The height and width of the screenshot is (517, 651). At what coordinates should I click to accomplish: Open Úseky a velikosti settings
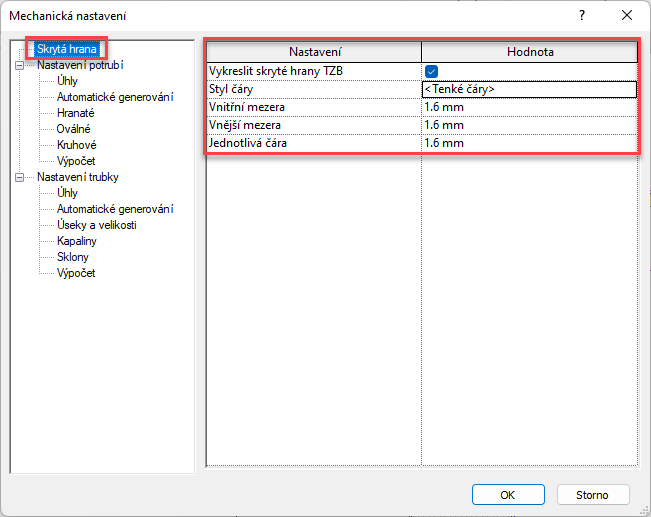pos(97,225)
